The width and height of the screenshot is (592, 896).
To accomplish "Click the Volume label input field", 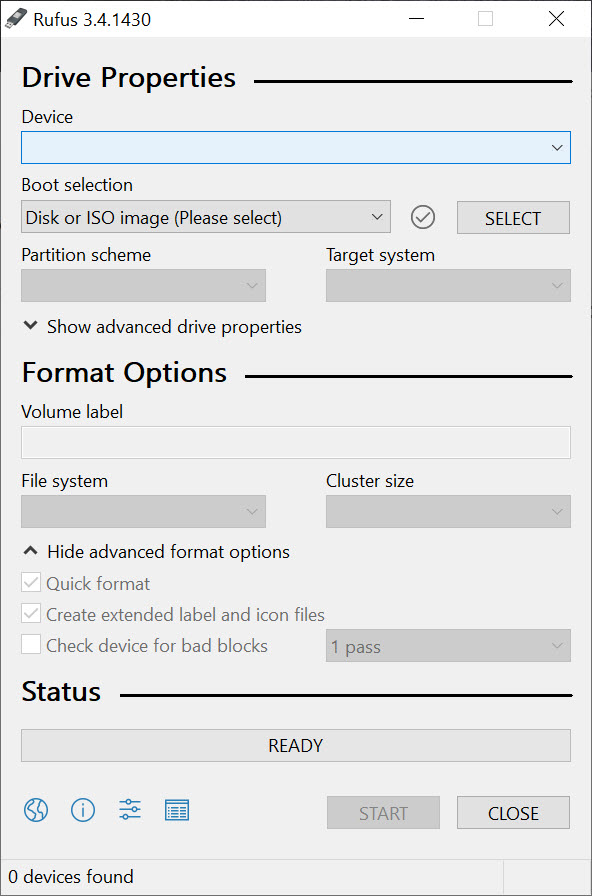I will [x=296, y=442].
